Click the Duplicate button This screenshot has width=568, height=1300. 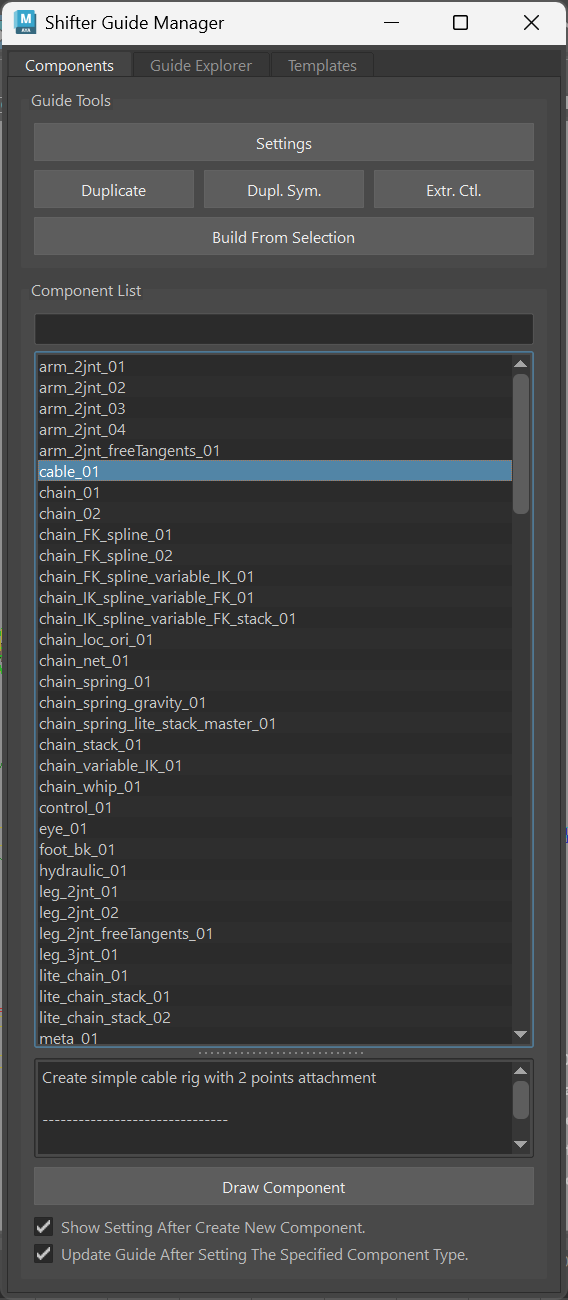pos(114,190)
